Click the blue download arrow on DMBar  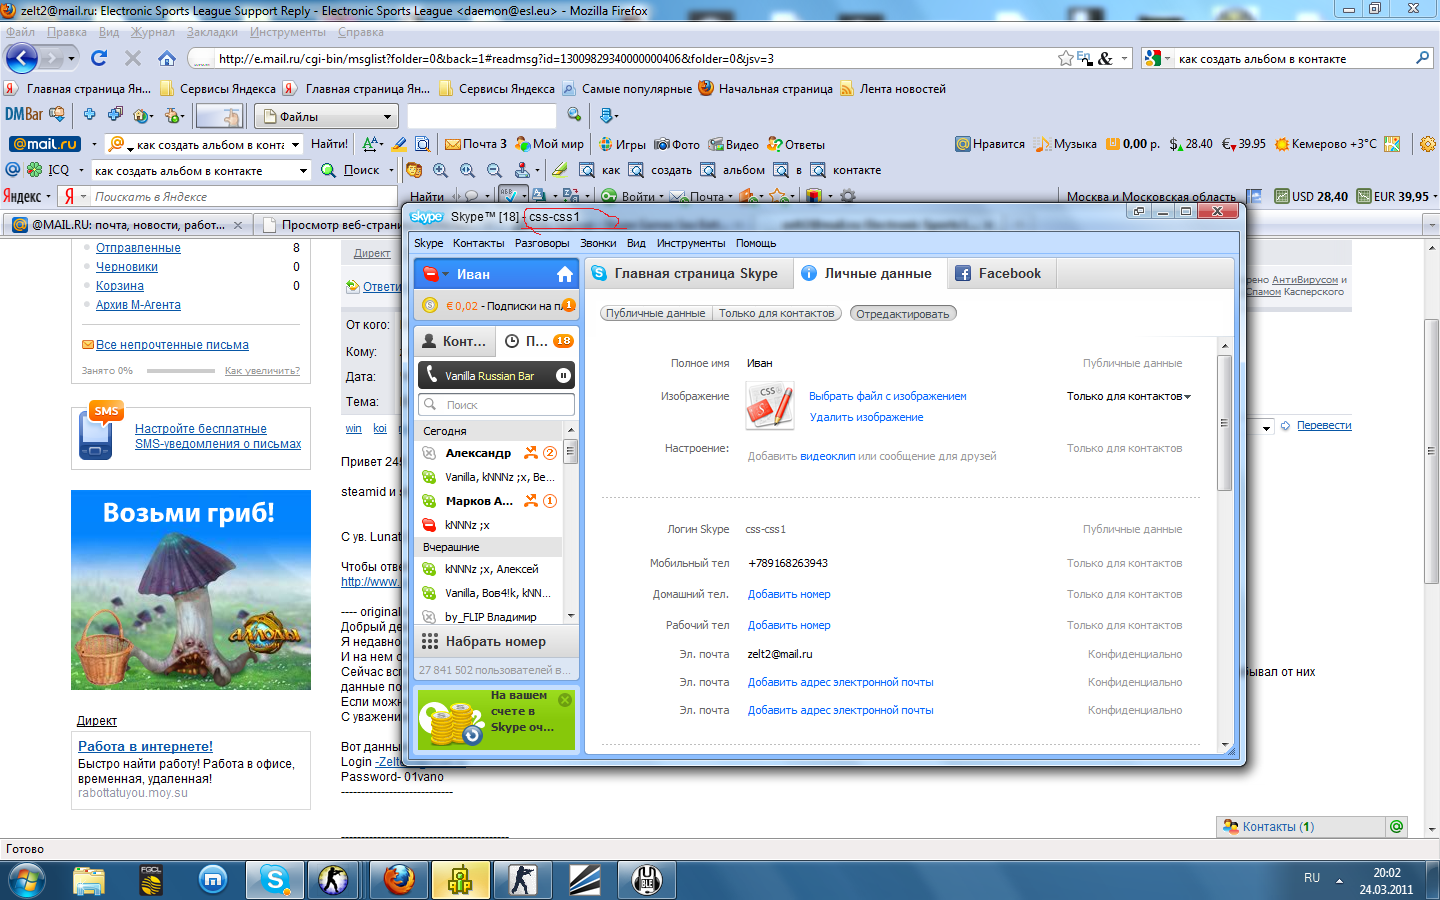609,115
